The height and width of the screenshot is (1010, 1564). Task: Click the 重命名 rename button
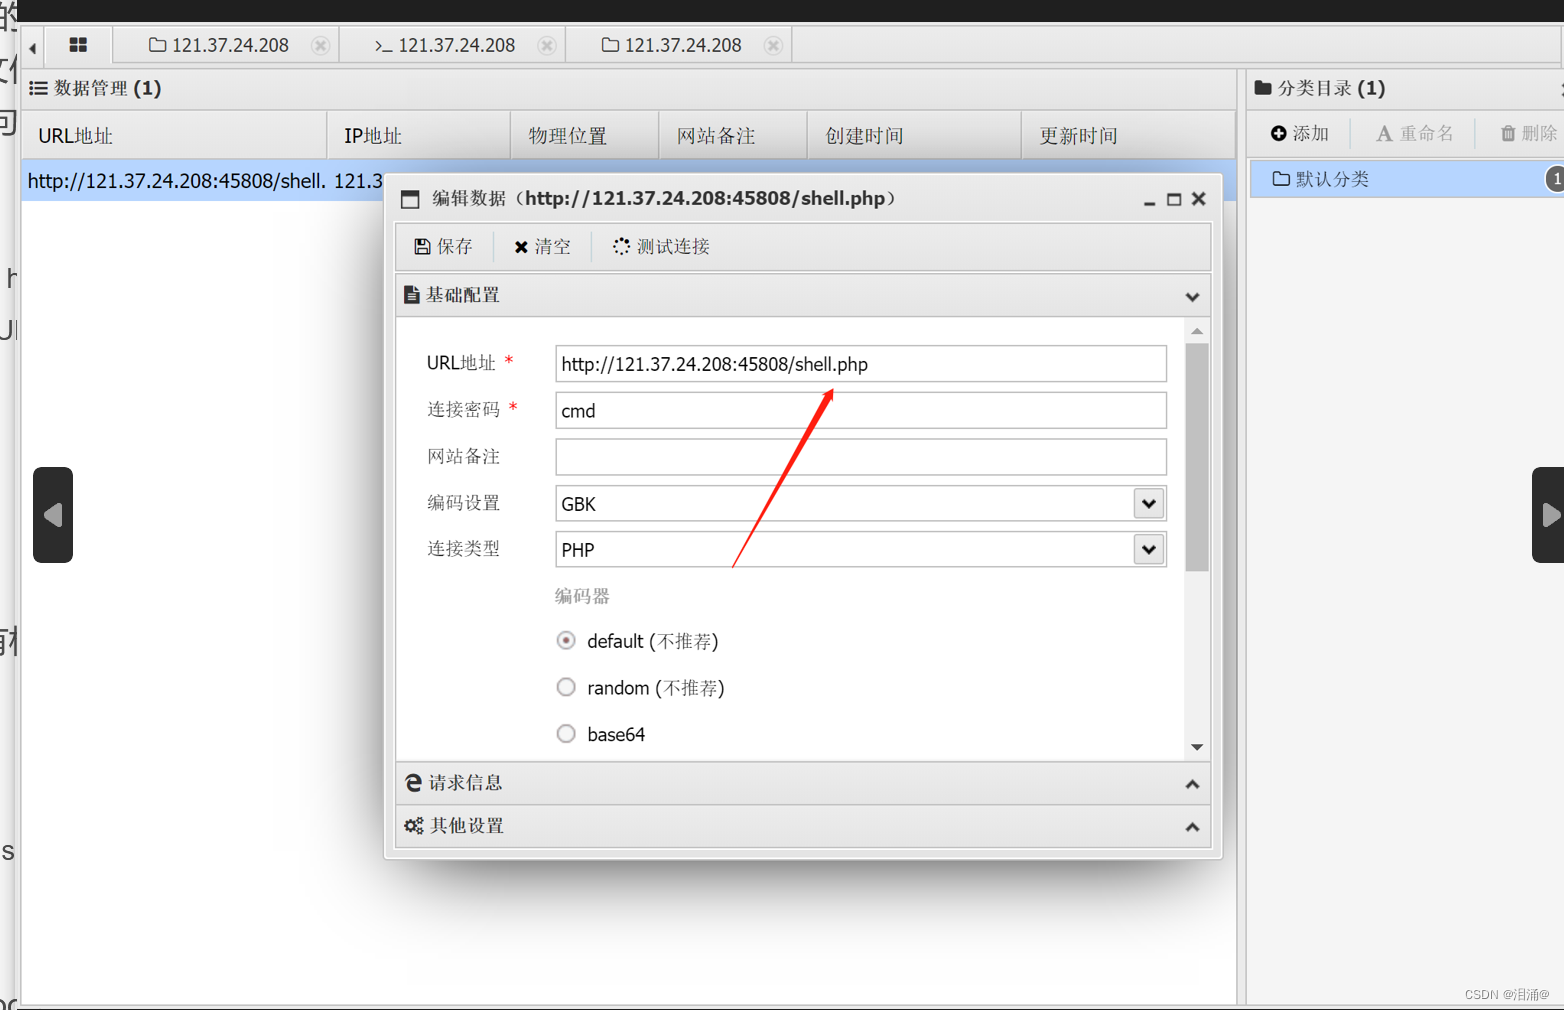click(1415, 133)
